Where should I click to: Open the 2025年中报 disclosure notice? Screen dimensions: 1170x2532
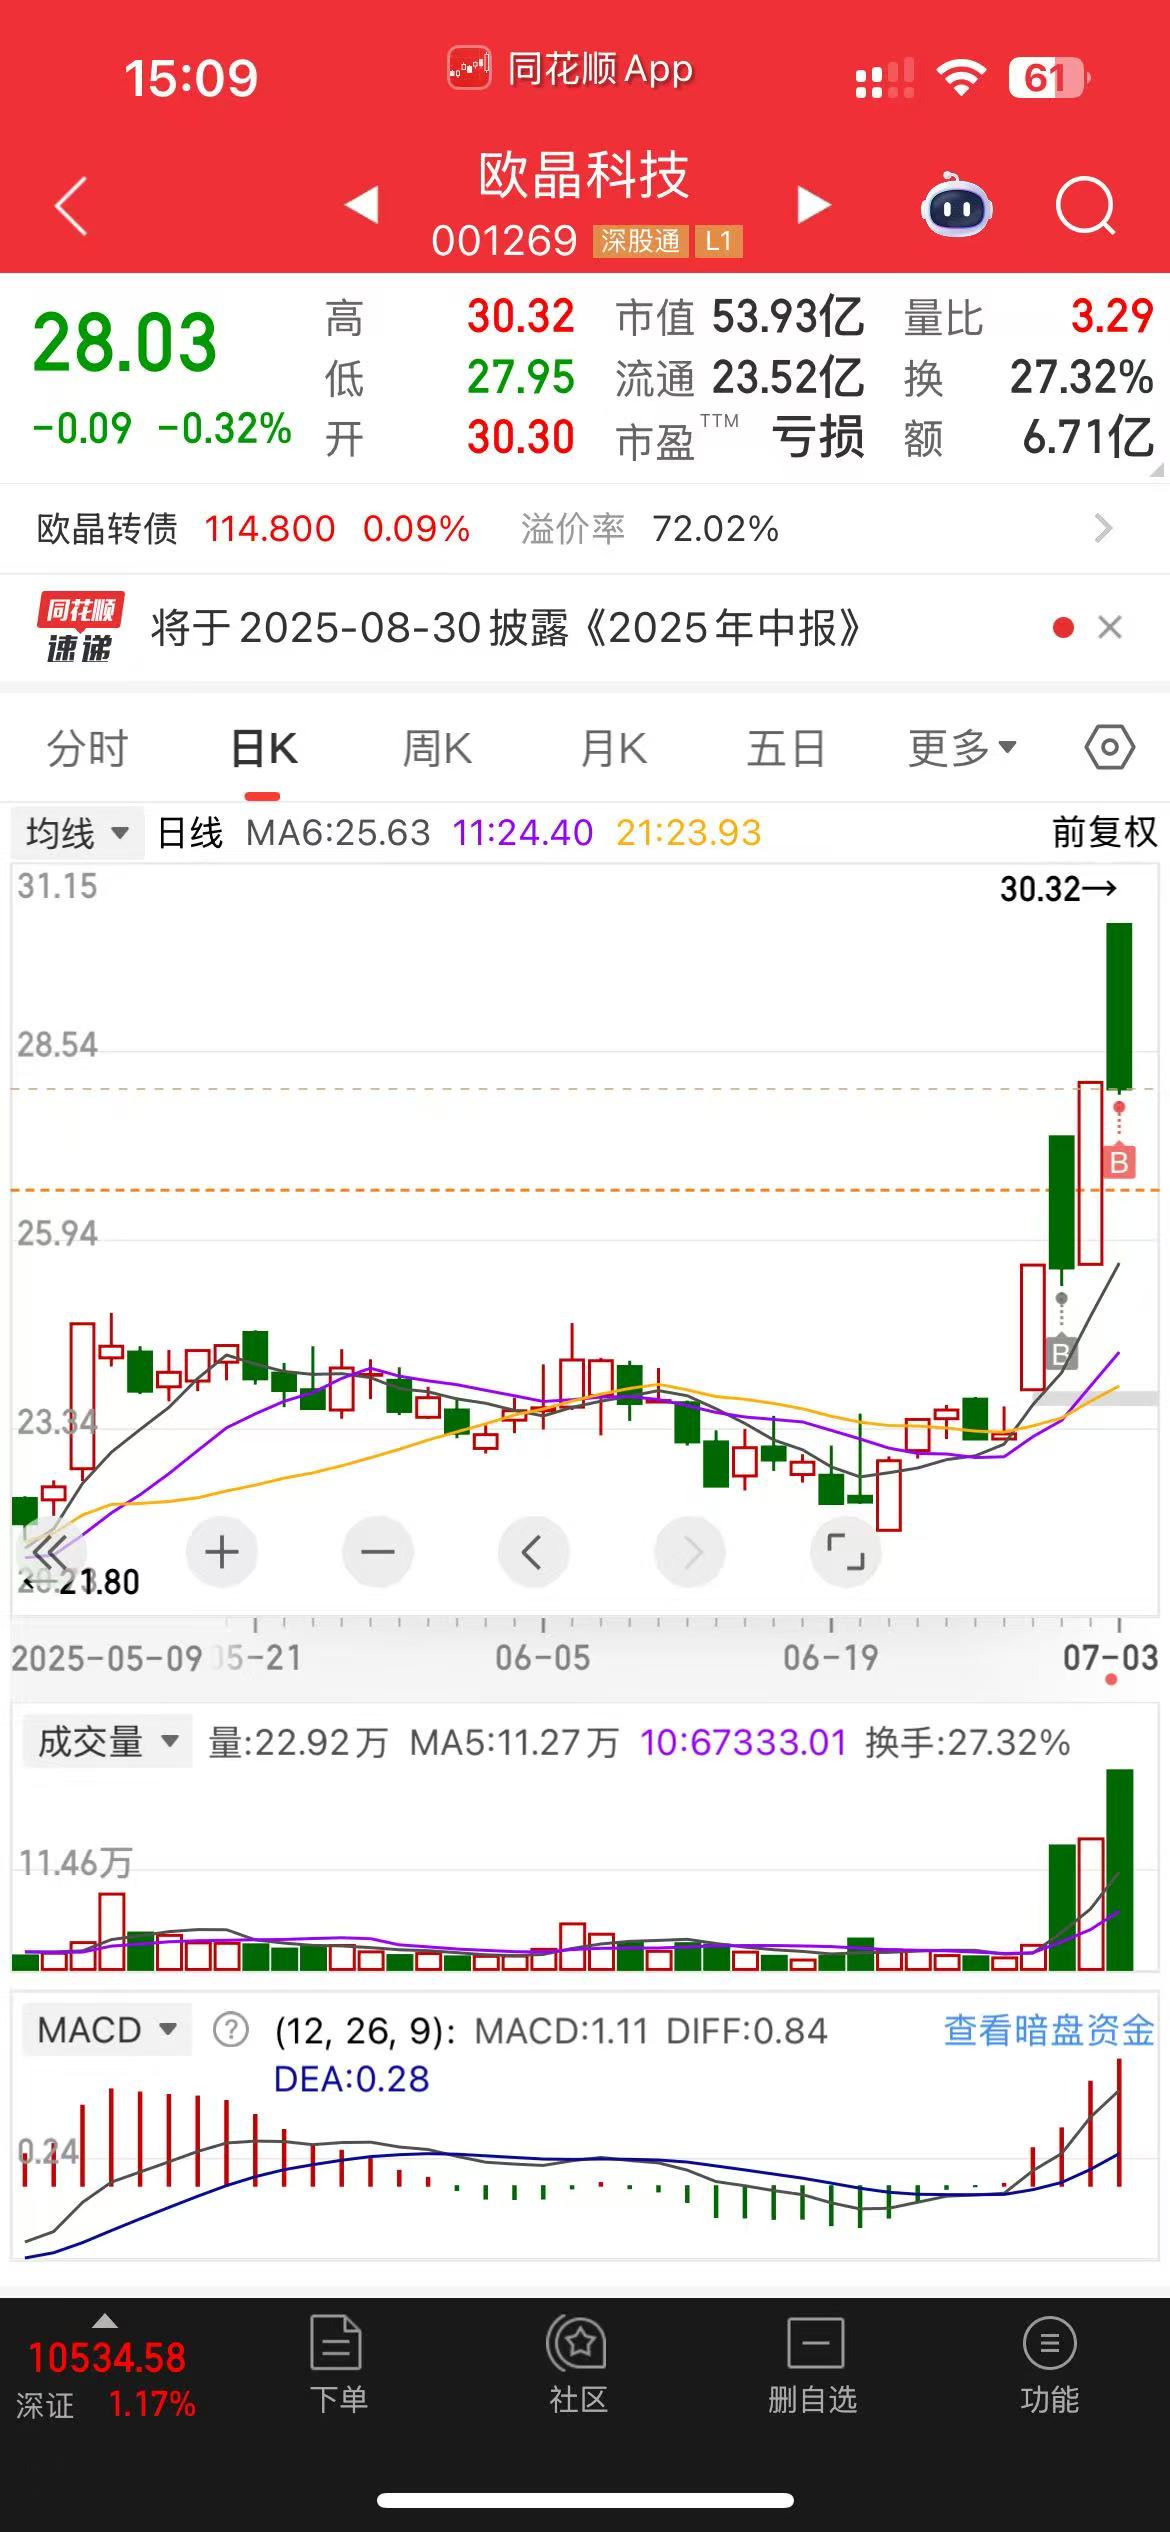click(505, 628)
